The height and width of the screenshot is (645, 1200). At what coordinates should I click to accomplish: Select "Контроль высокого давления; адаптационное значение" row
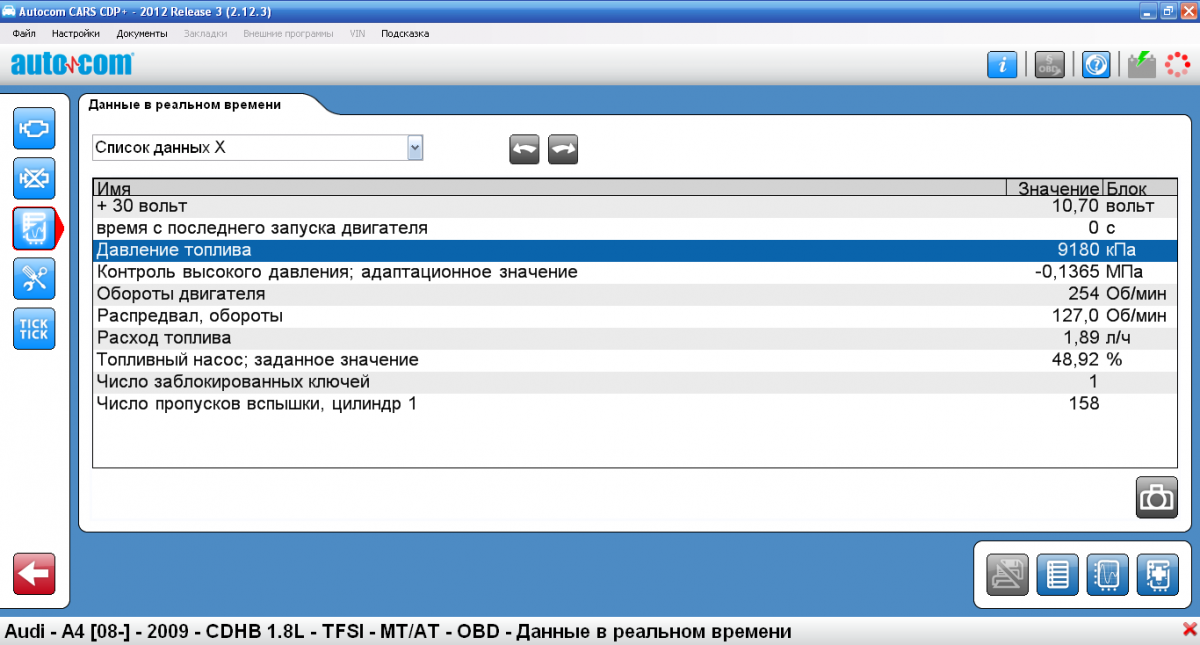click(635, 272)
